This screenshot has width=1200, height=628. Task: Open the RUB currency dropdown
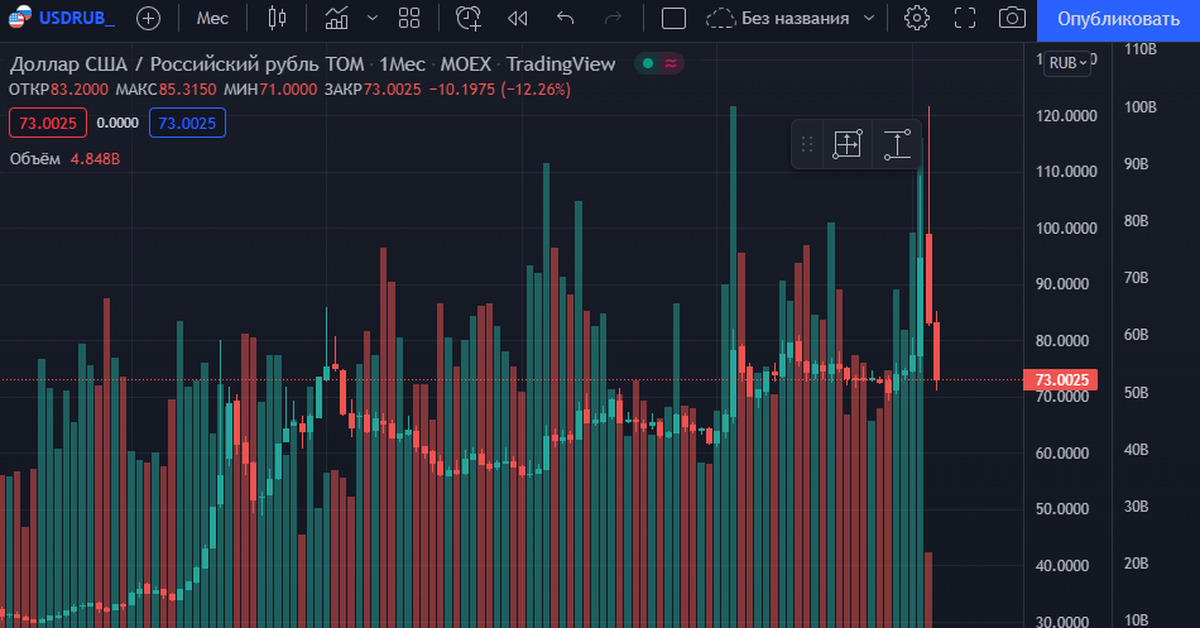coord(1066,63)
